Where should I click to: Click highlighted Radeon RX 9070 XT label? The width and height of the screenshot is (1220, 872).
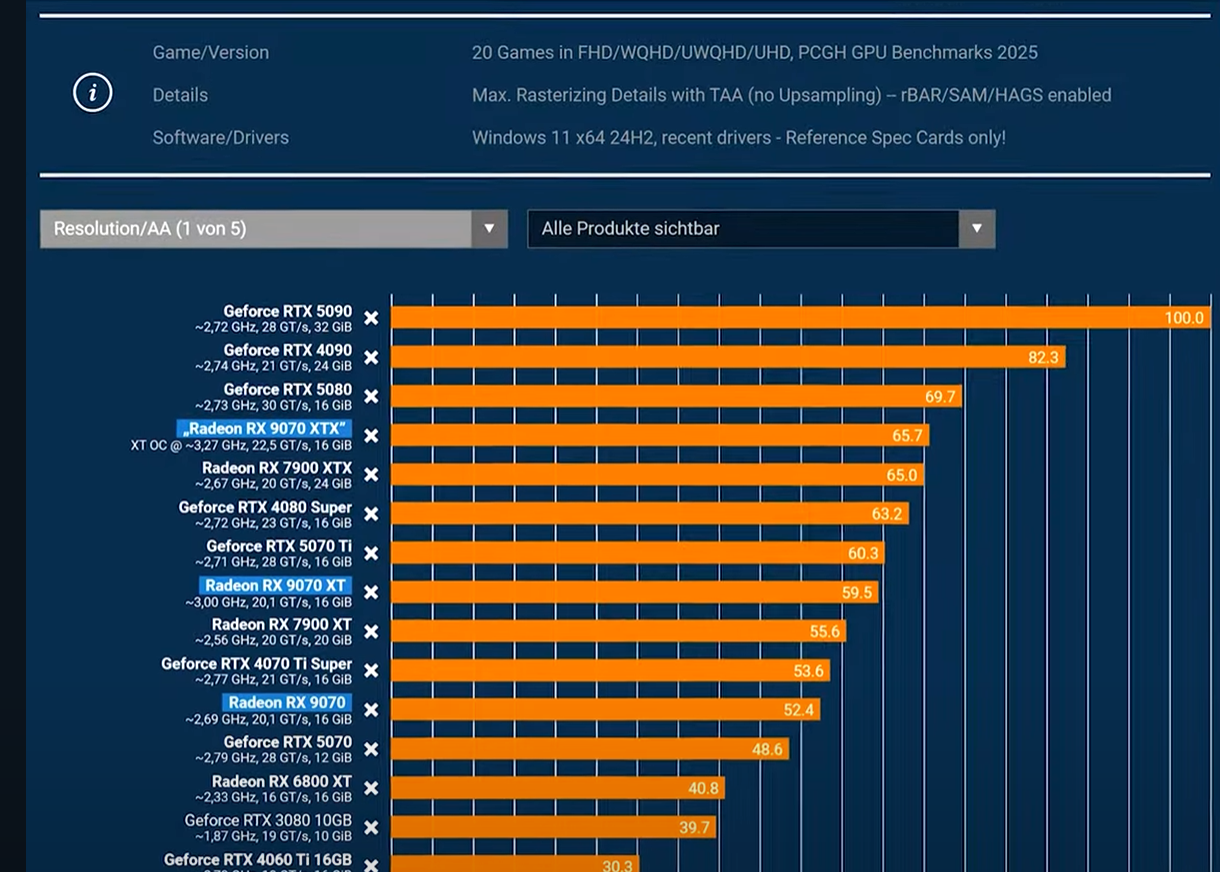[x=275, y=585]
